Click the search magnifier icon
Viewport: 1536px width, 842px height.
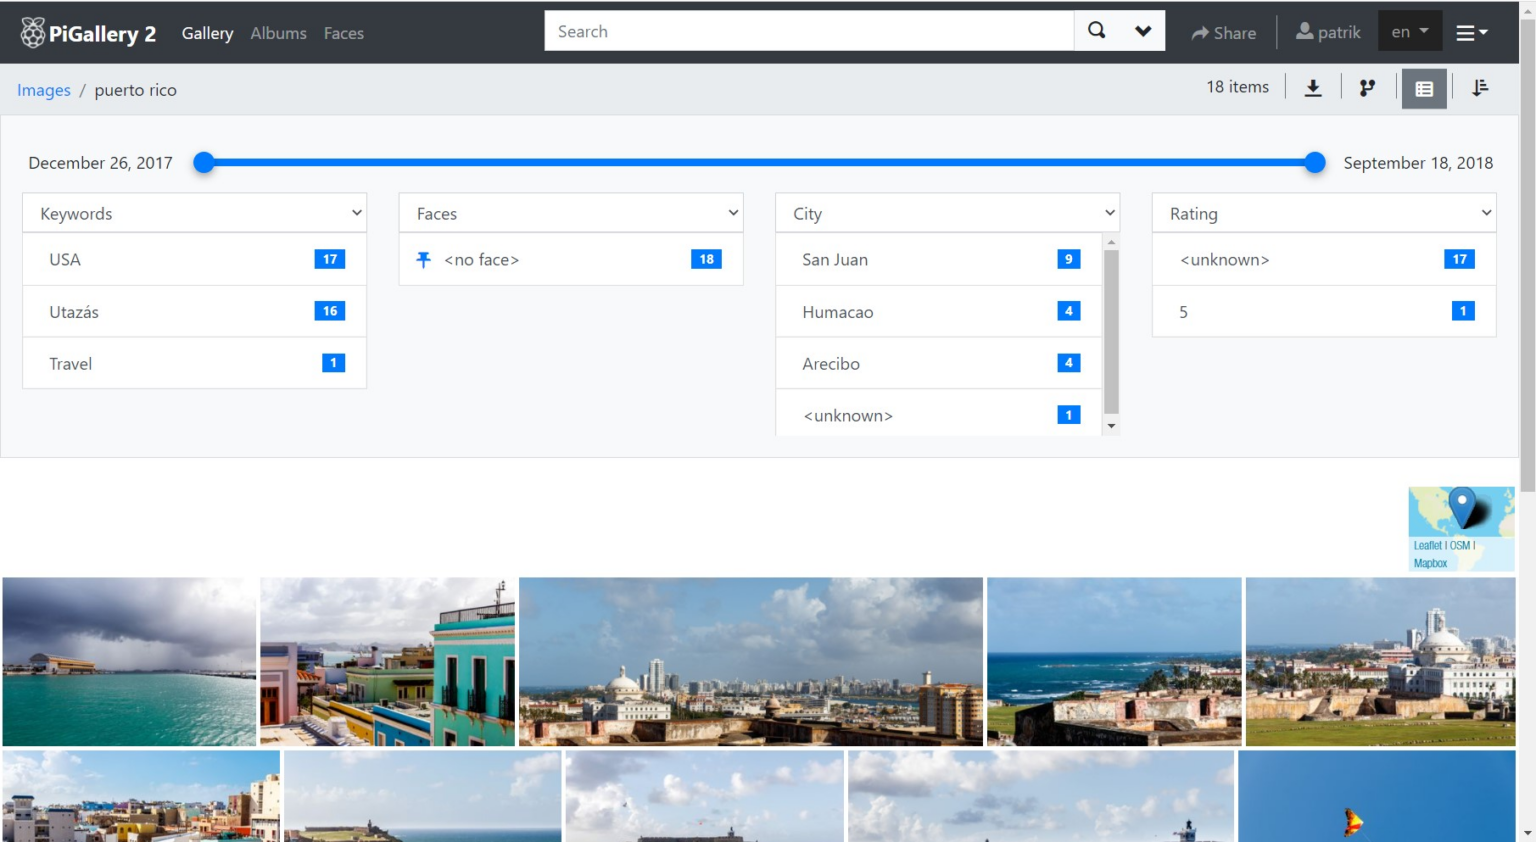coord(1096,30)
